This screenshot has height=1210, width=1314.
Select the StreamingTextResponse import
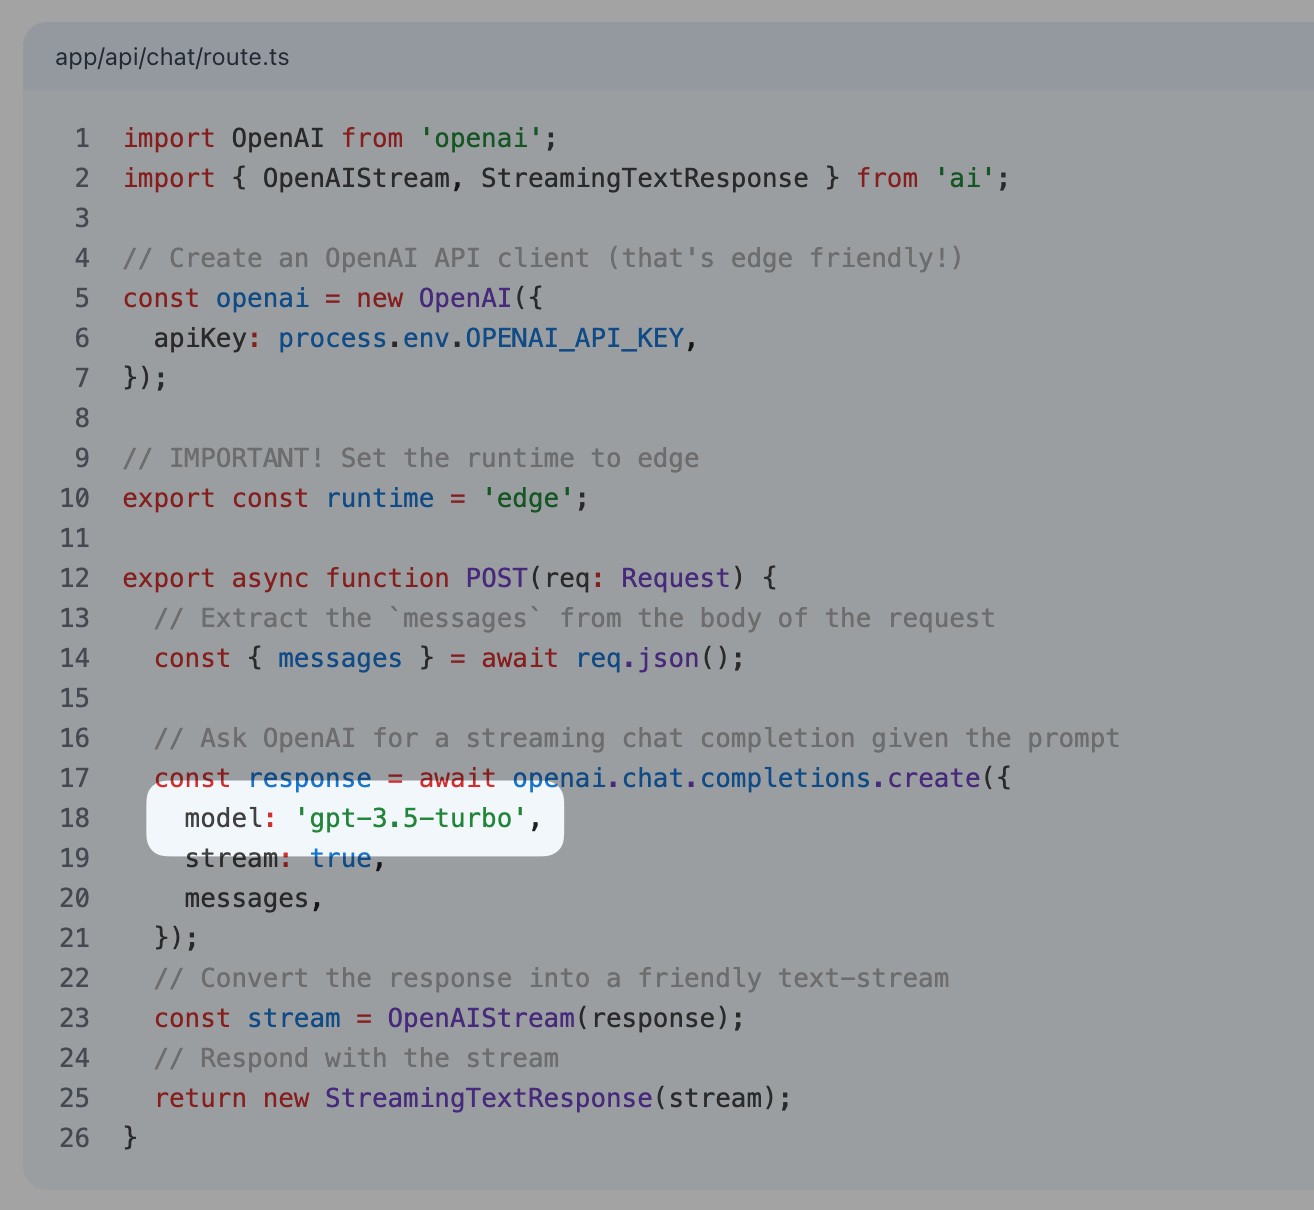pyautogui.click(x=644, y=178)
